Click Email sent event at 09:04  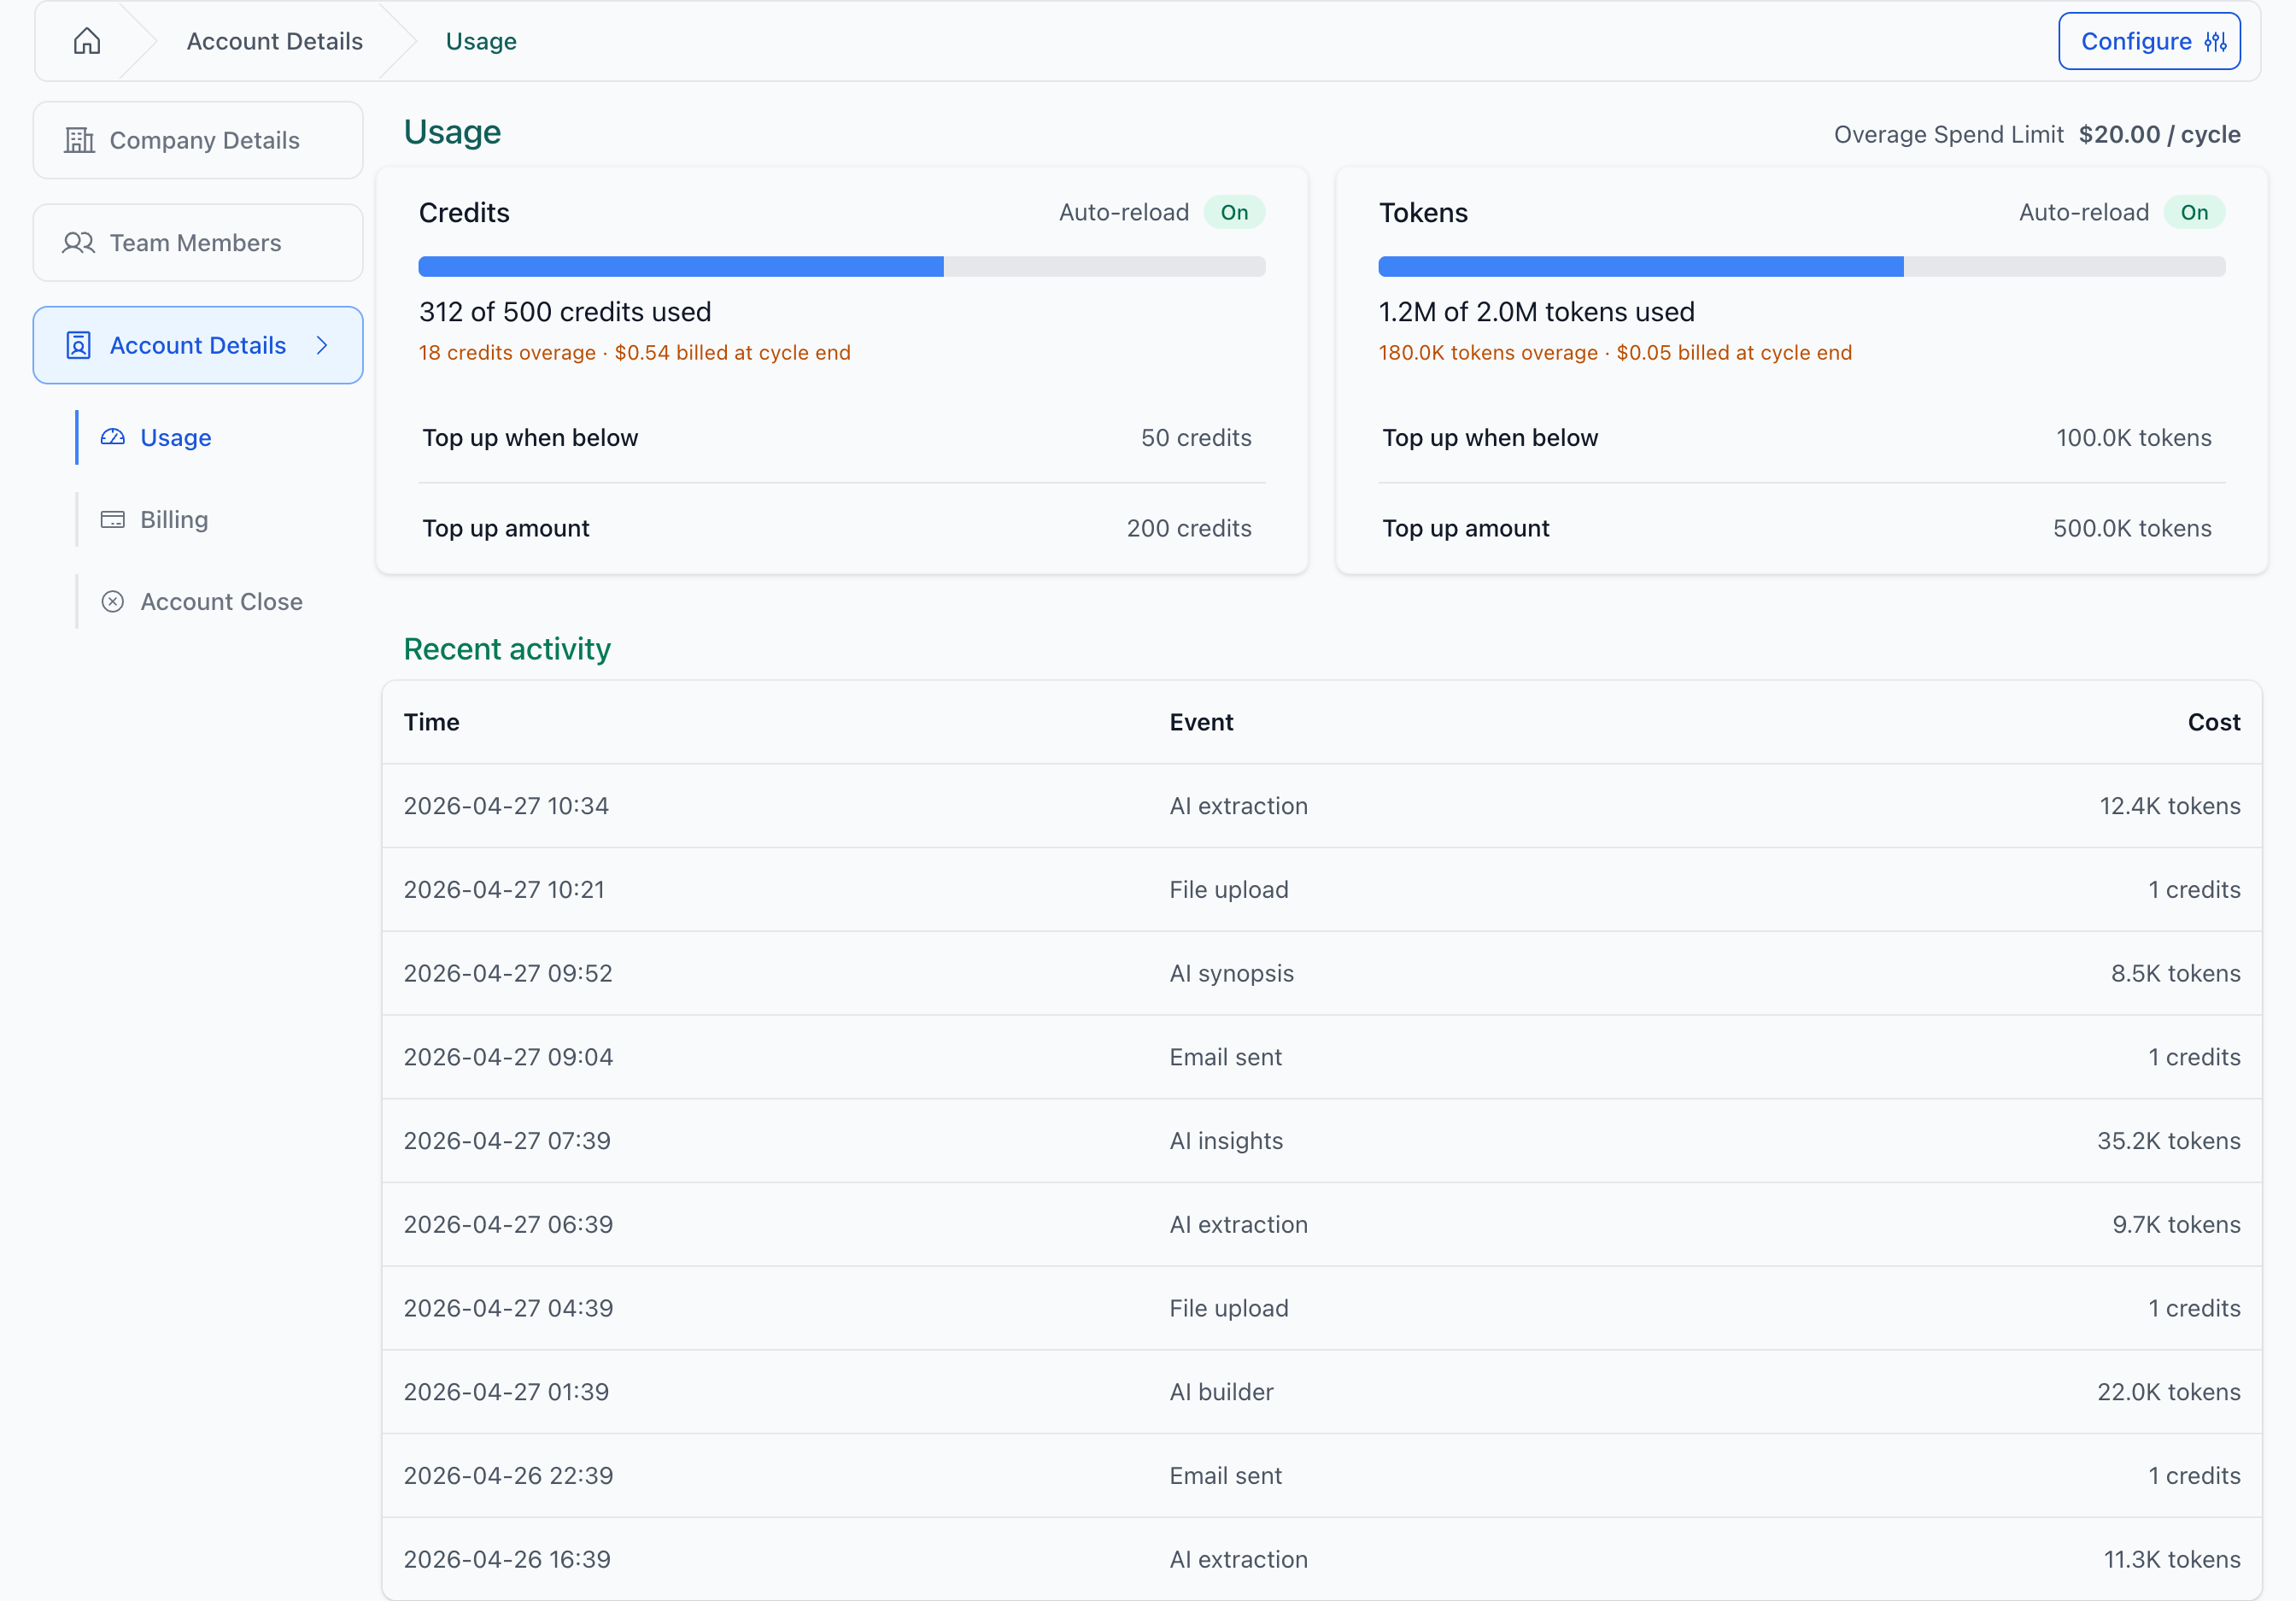[1226, 1057]
